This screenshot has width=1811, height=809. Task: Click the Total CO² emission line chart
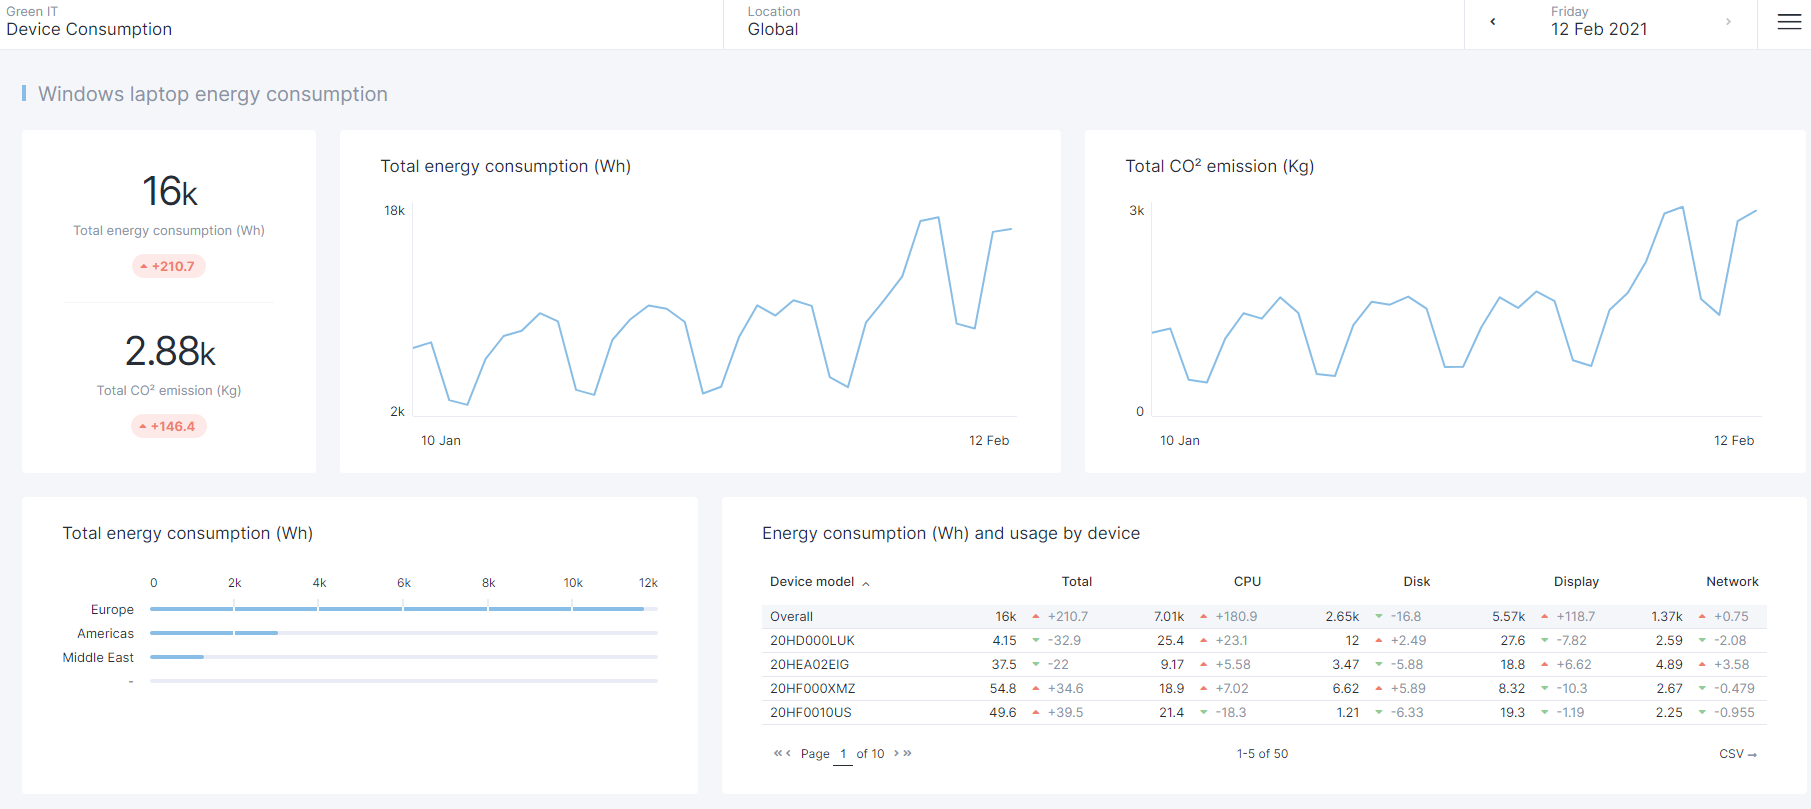[1455, 310]
